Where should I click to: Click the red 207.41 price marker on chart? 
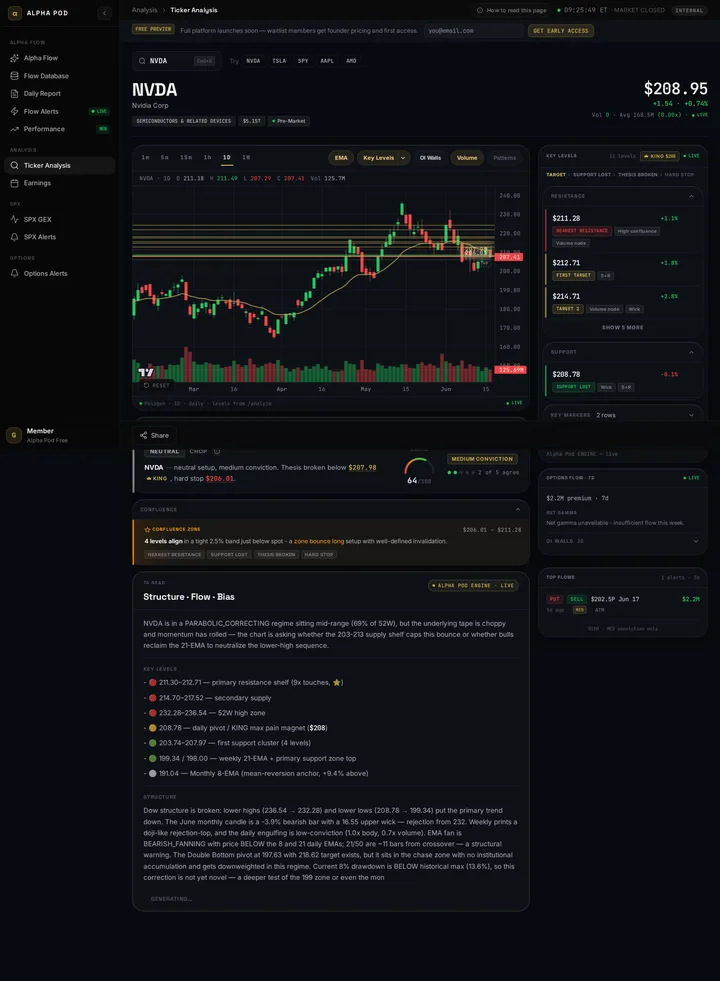tap(510, 257)
